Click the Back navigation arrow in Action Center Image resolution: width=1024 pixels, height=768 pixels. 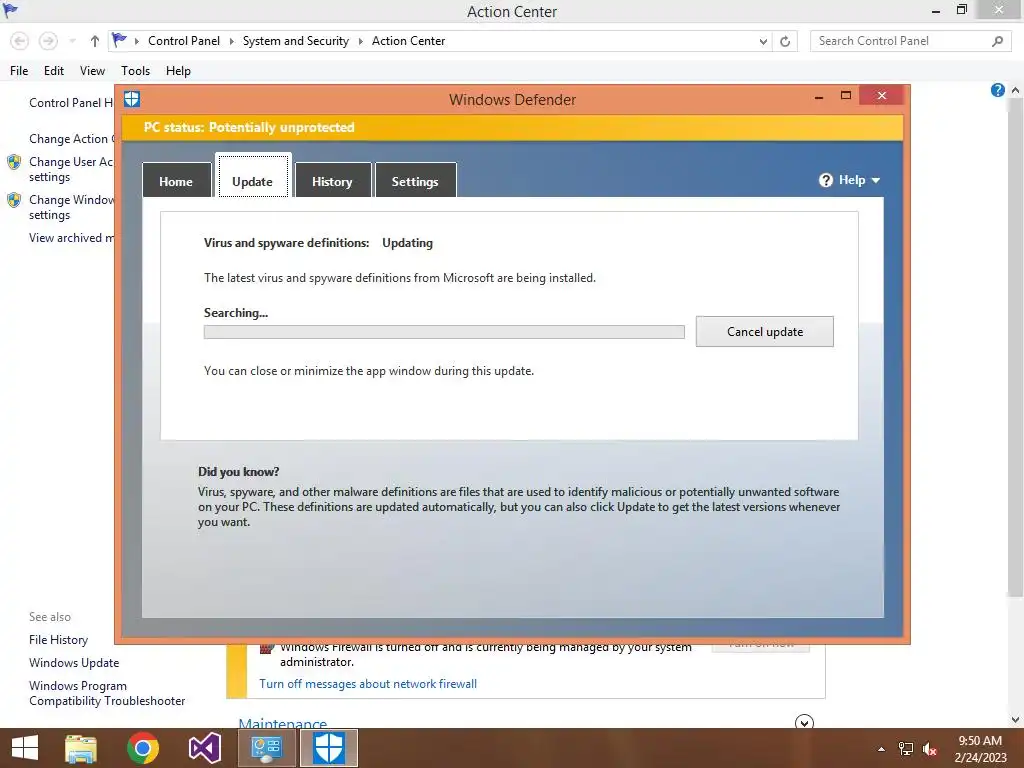coord(20,41)
